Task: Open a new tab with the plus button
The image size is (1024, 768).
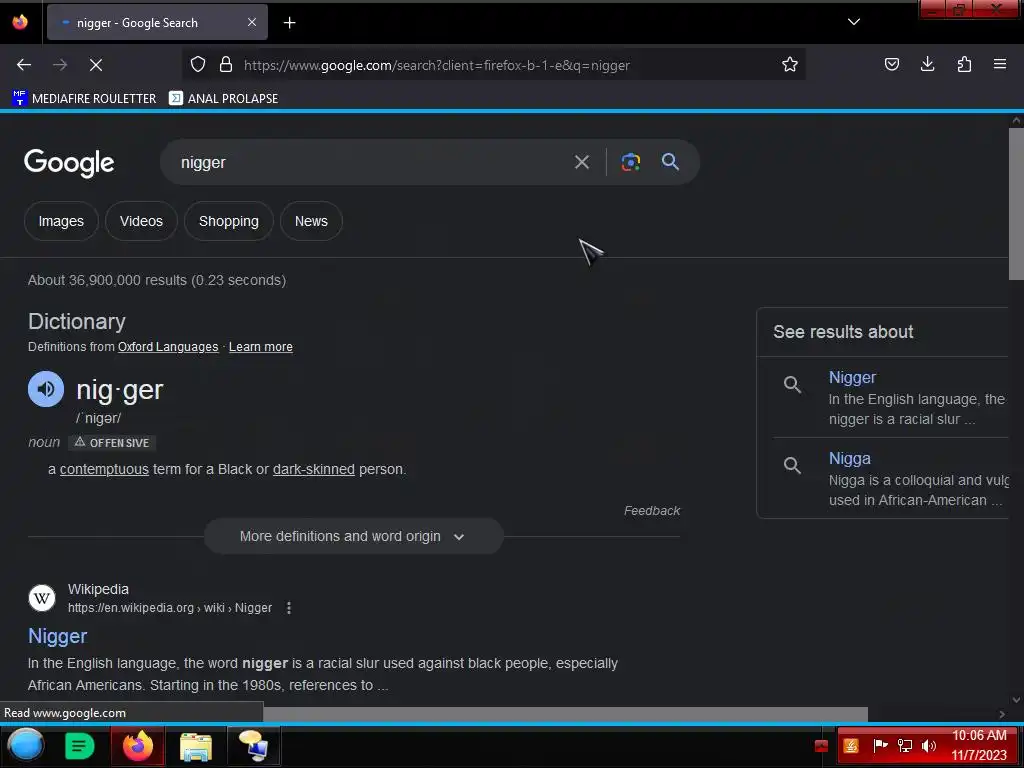Action: pos(289,23)
